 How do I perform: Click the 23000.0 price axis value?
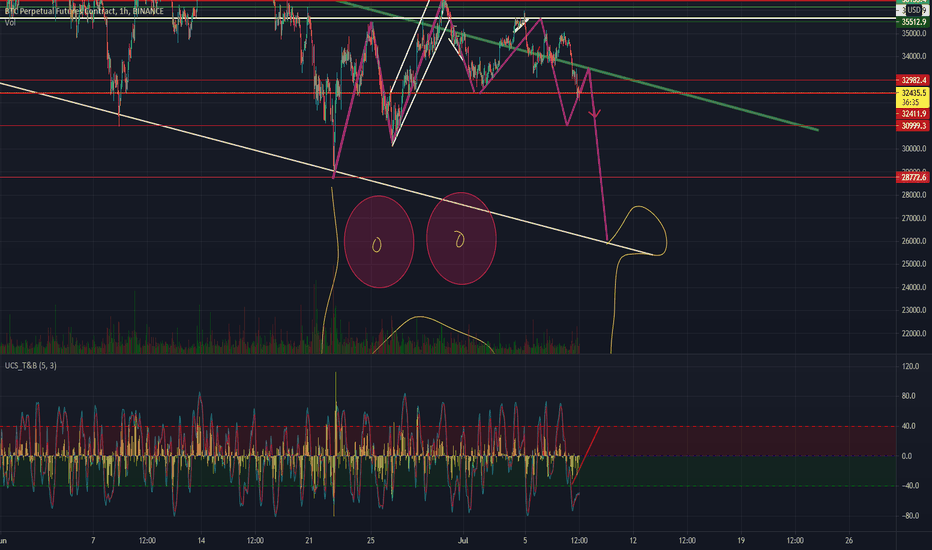pos(914,310)
